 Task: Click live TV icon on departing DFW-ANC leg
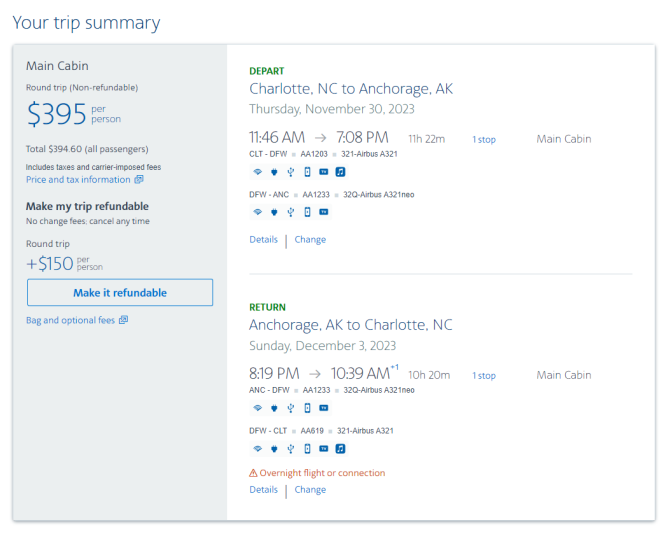[324, 212]
